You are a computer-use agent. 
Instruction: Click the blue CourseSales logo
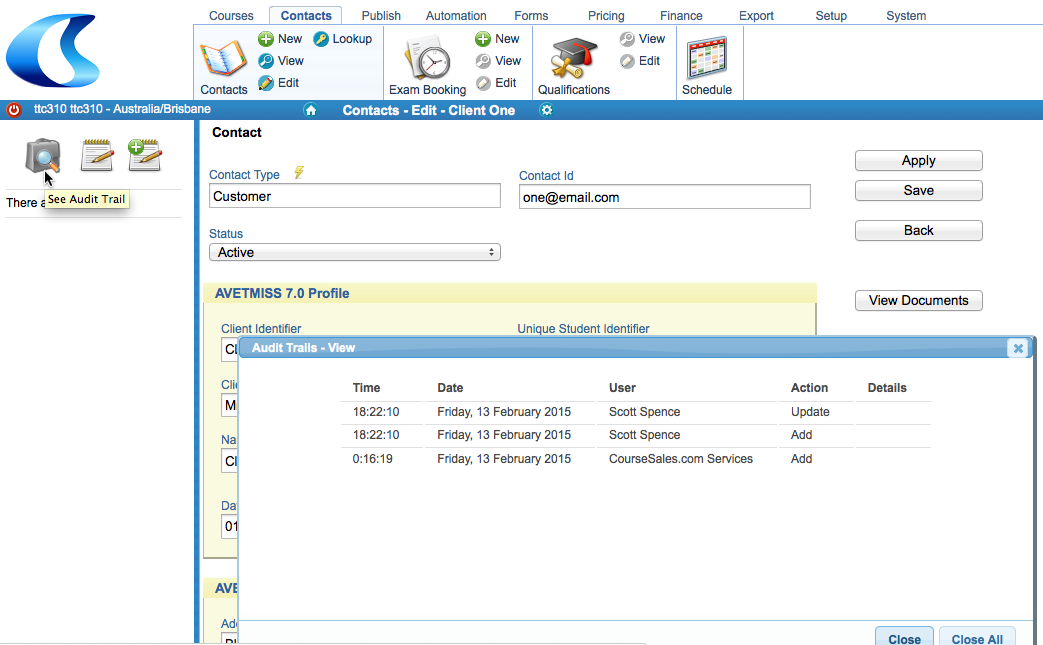click(x=53, y=51)
